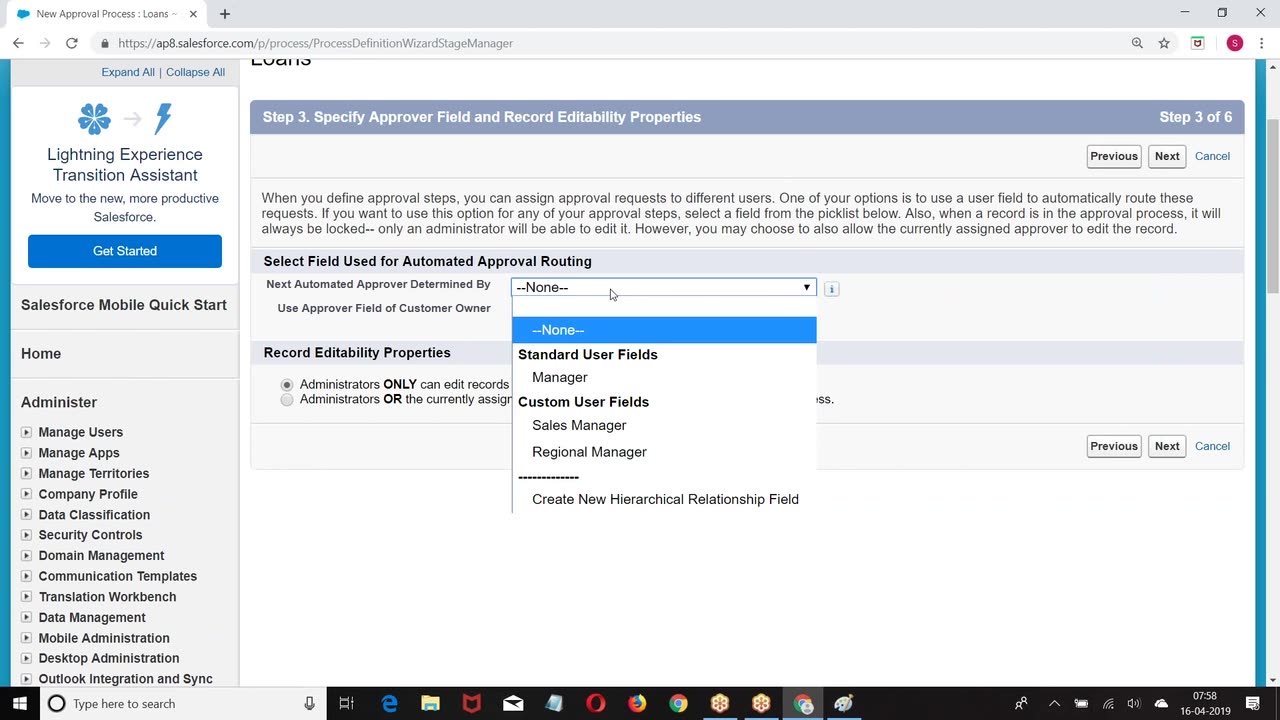Viewport: 1280px width, 720px height.
Task: Reload the page with the refresh icon
Action: point(71,43)
